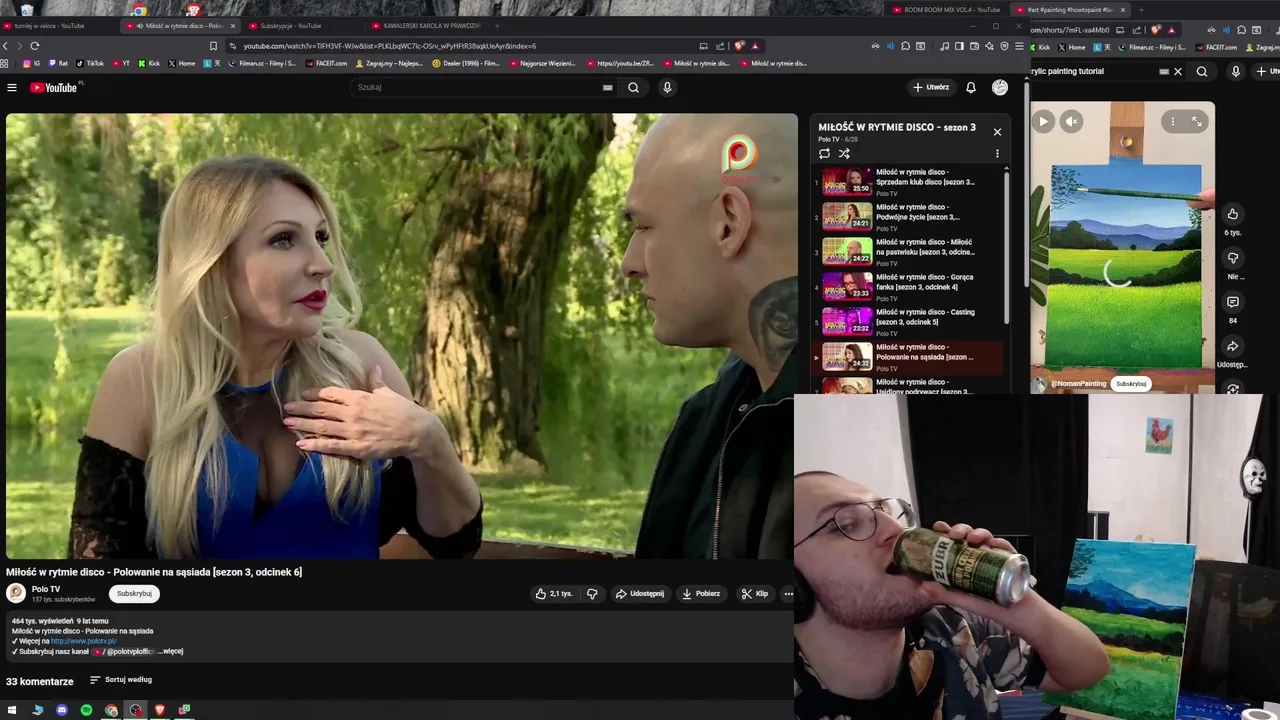Screen dimensions: 1280x720
Task: Open a new browser tab with plus
Action: (497, 26)
